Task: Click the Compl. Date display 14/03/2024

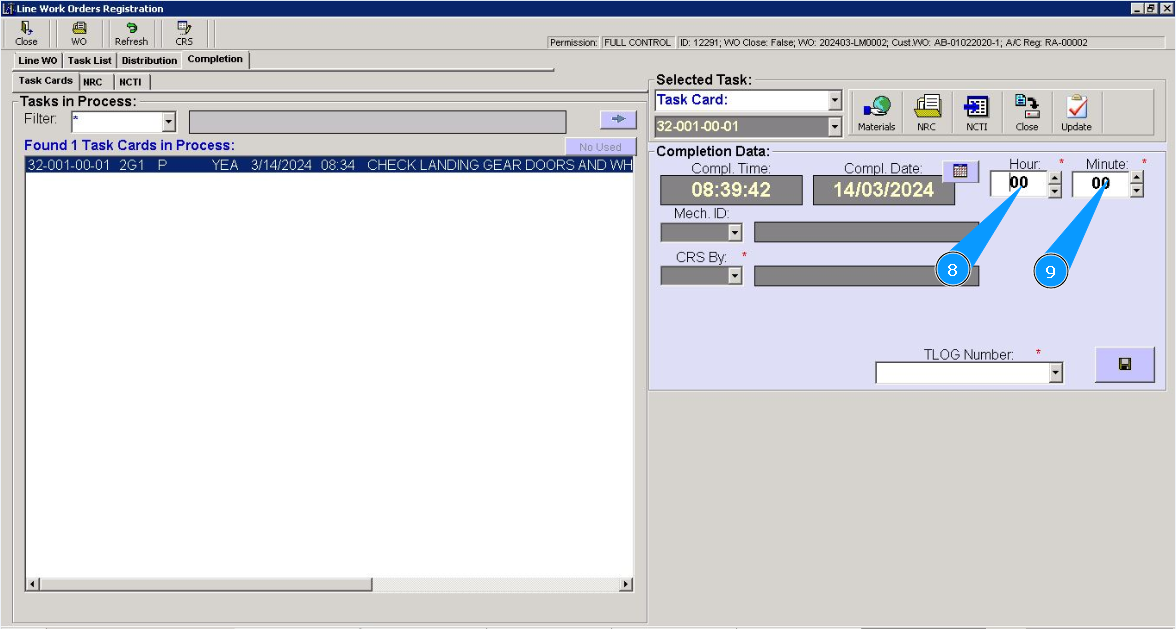Action: pos(884,190)
